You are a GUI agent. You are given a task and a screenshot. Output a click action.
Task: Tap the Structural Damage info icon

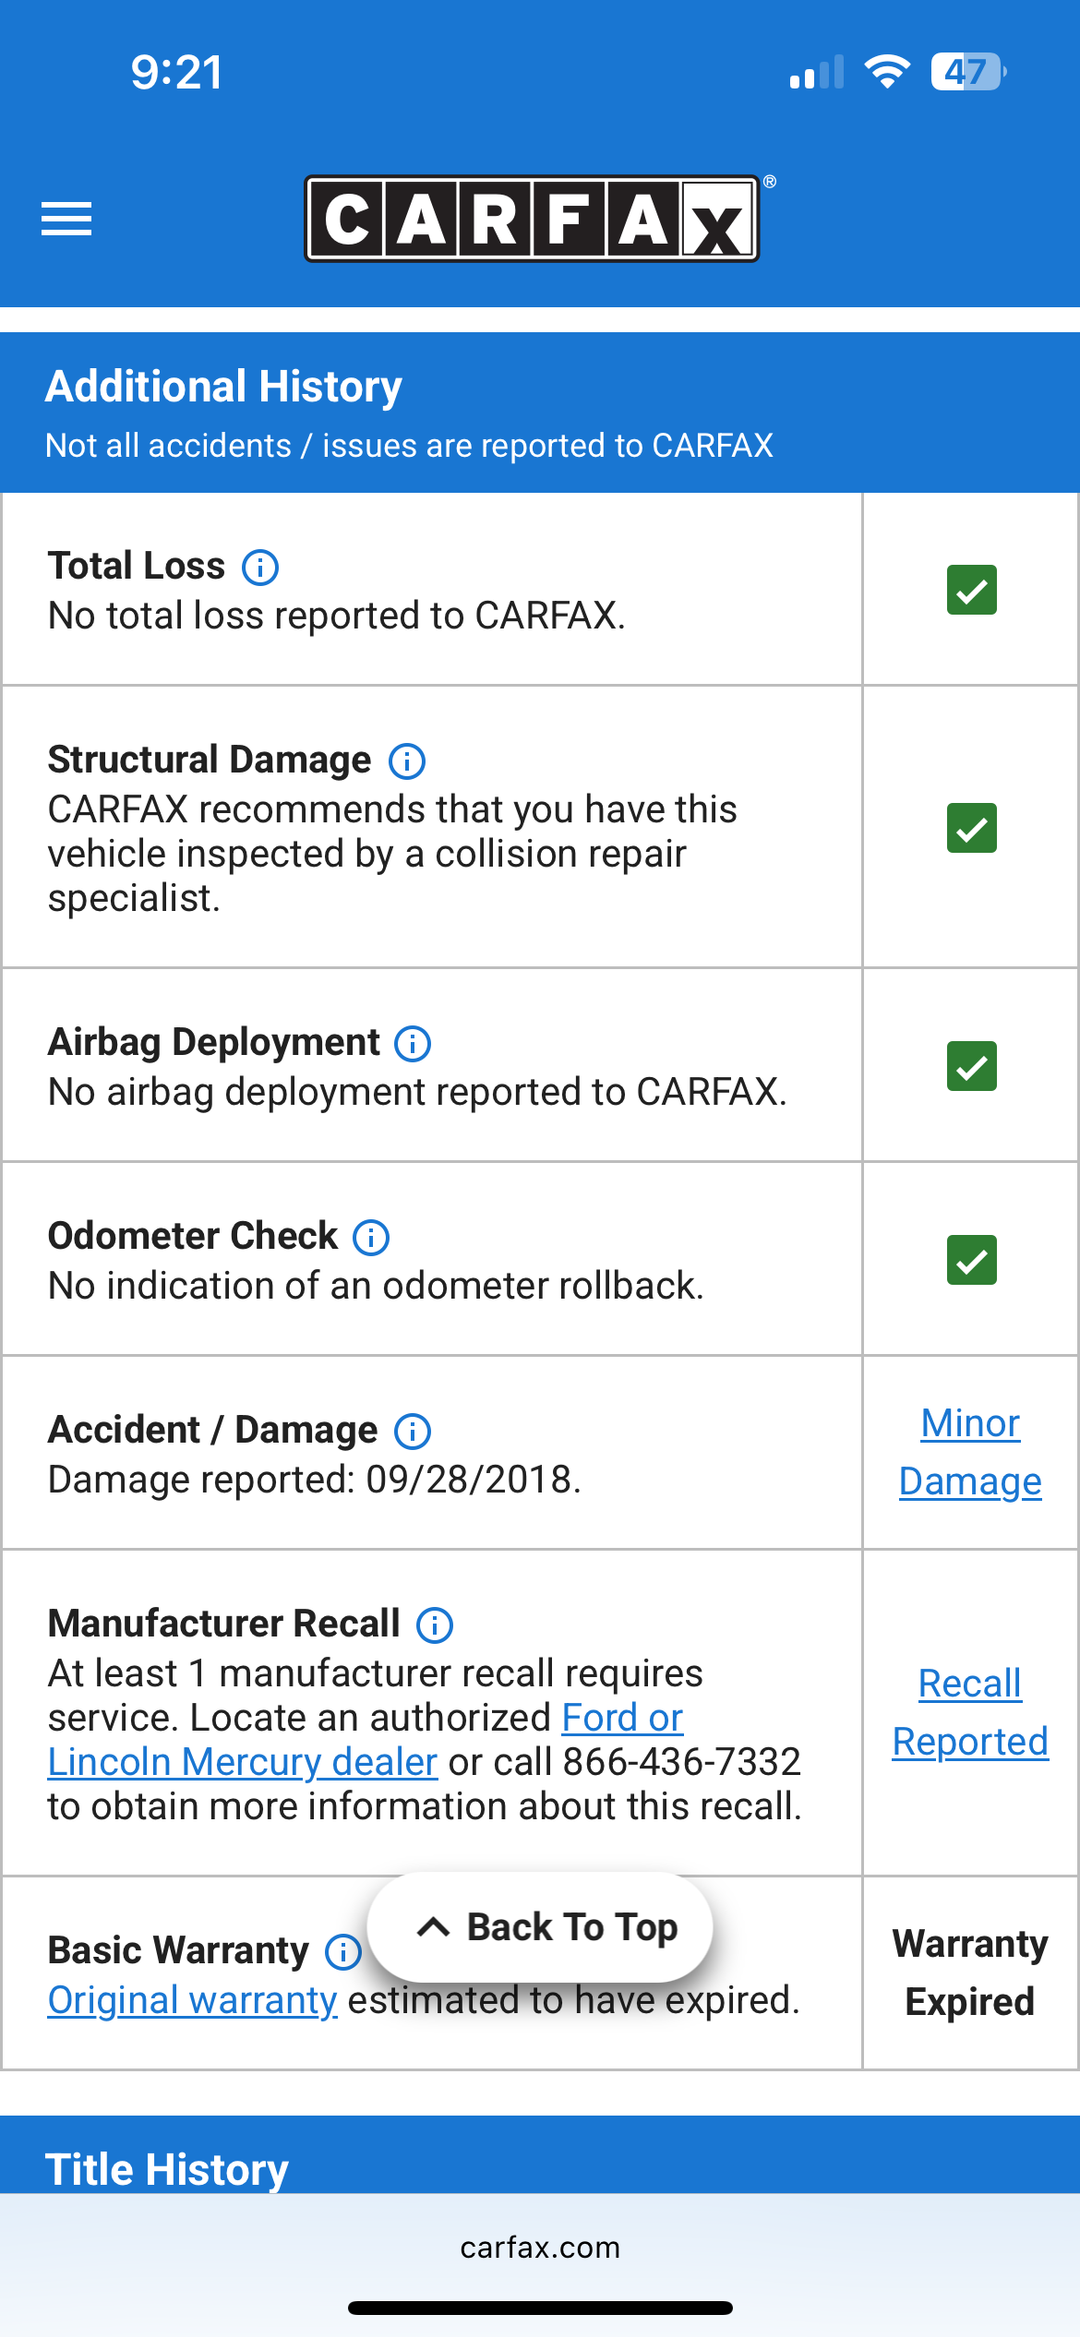point(407,761)
